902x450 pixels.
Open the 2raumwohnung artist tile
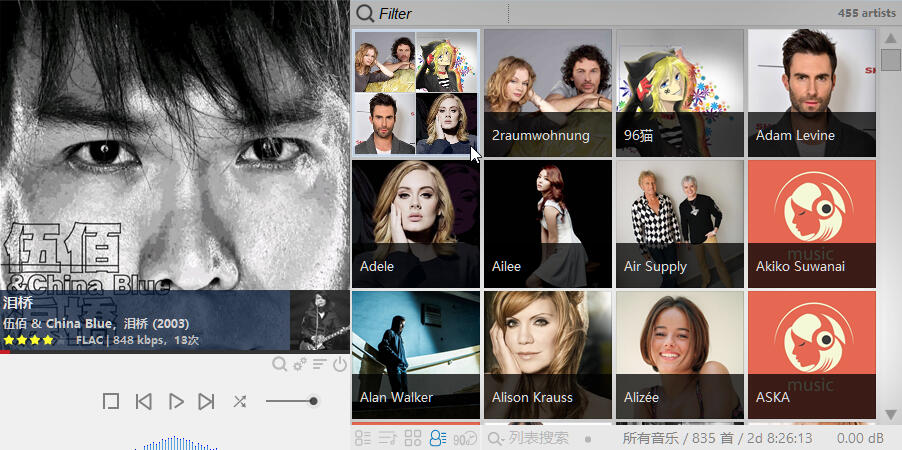548,93
